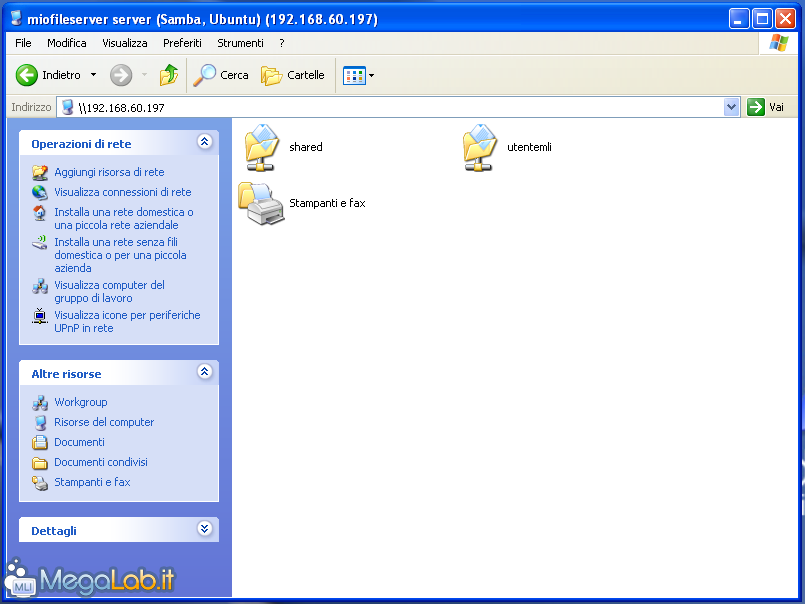Maximize the miofileserver window
The image size is (805, 604).
pos(762,19)
